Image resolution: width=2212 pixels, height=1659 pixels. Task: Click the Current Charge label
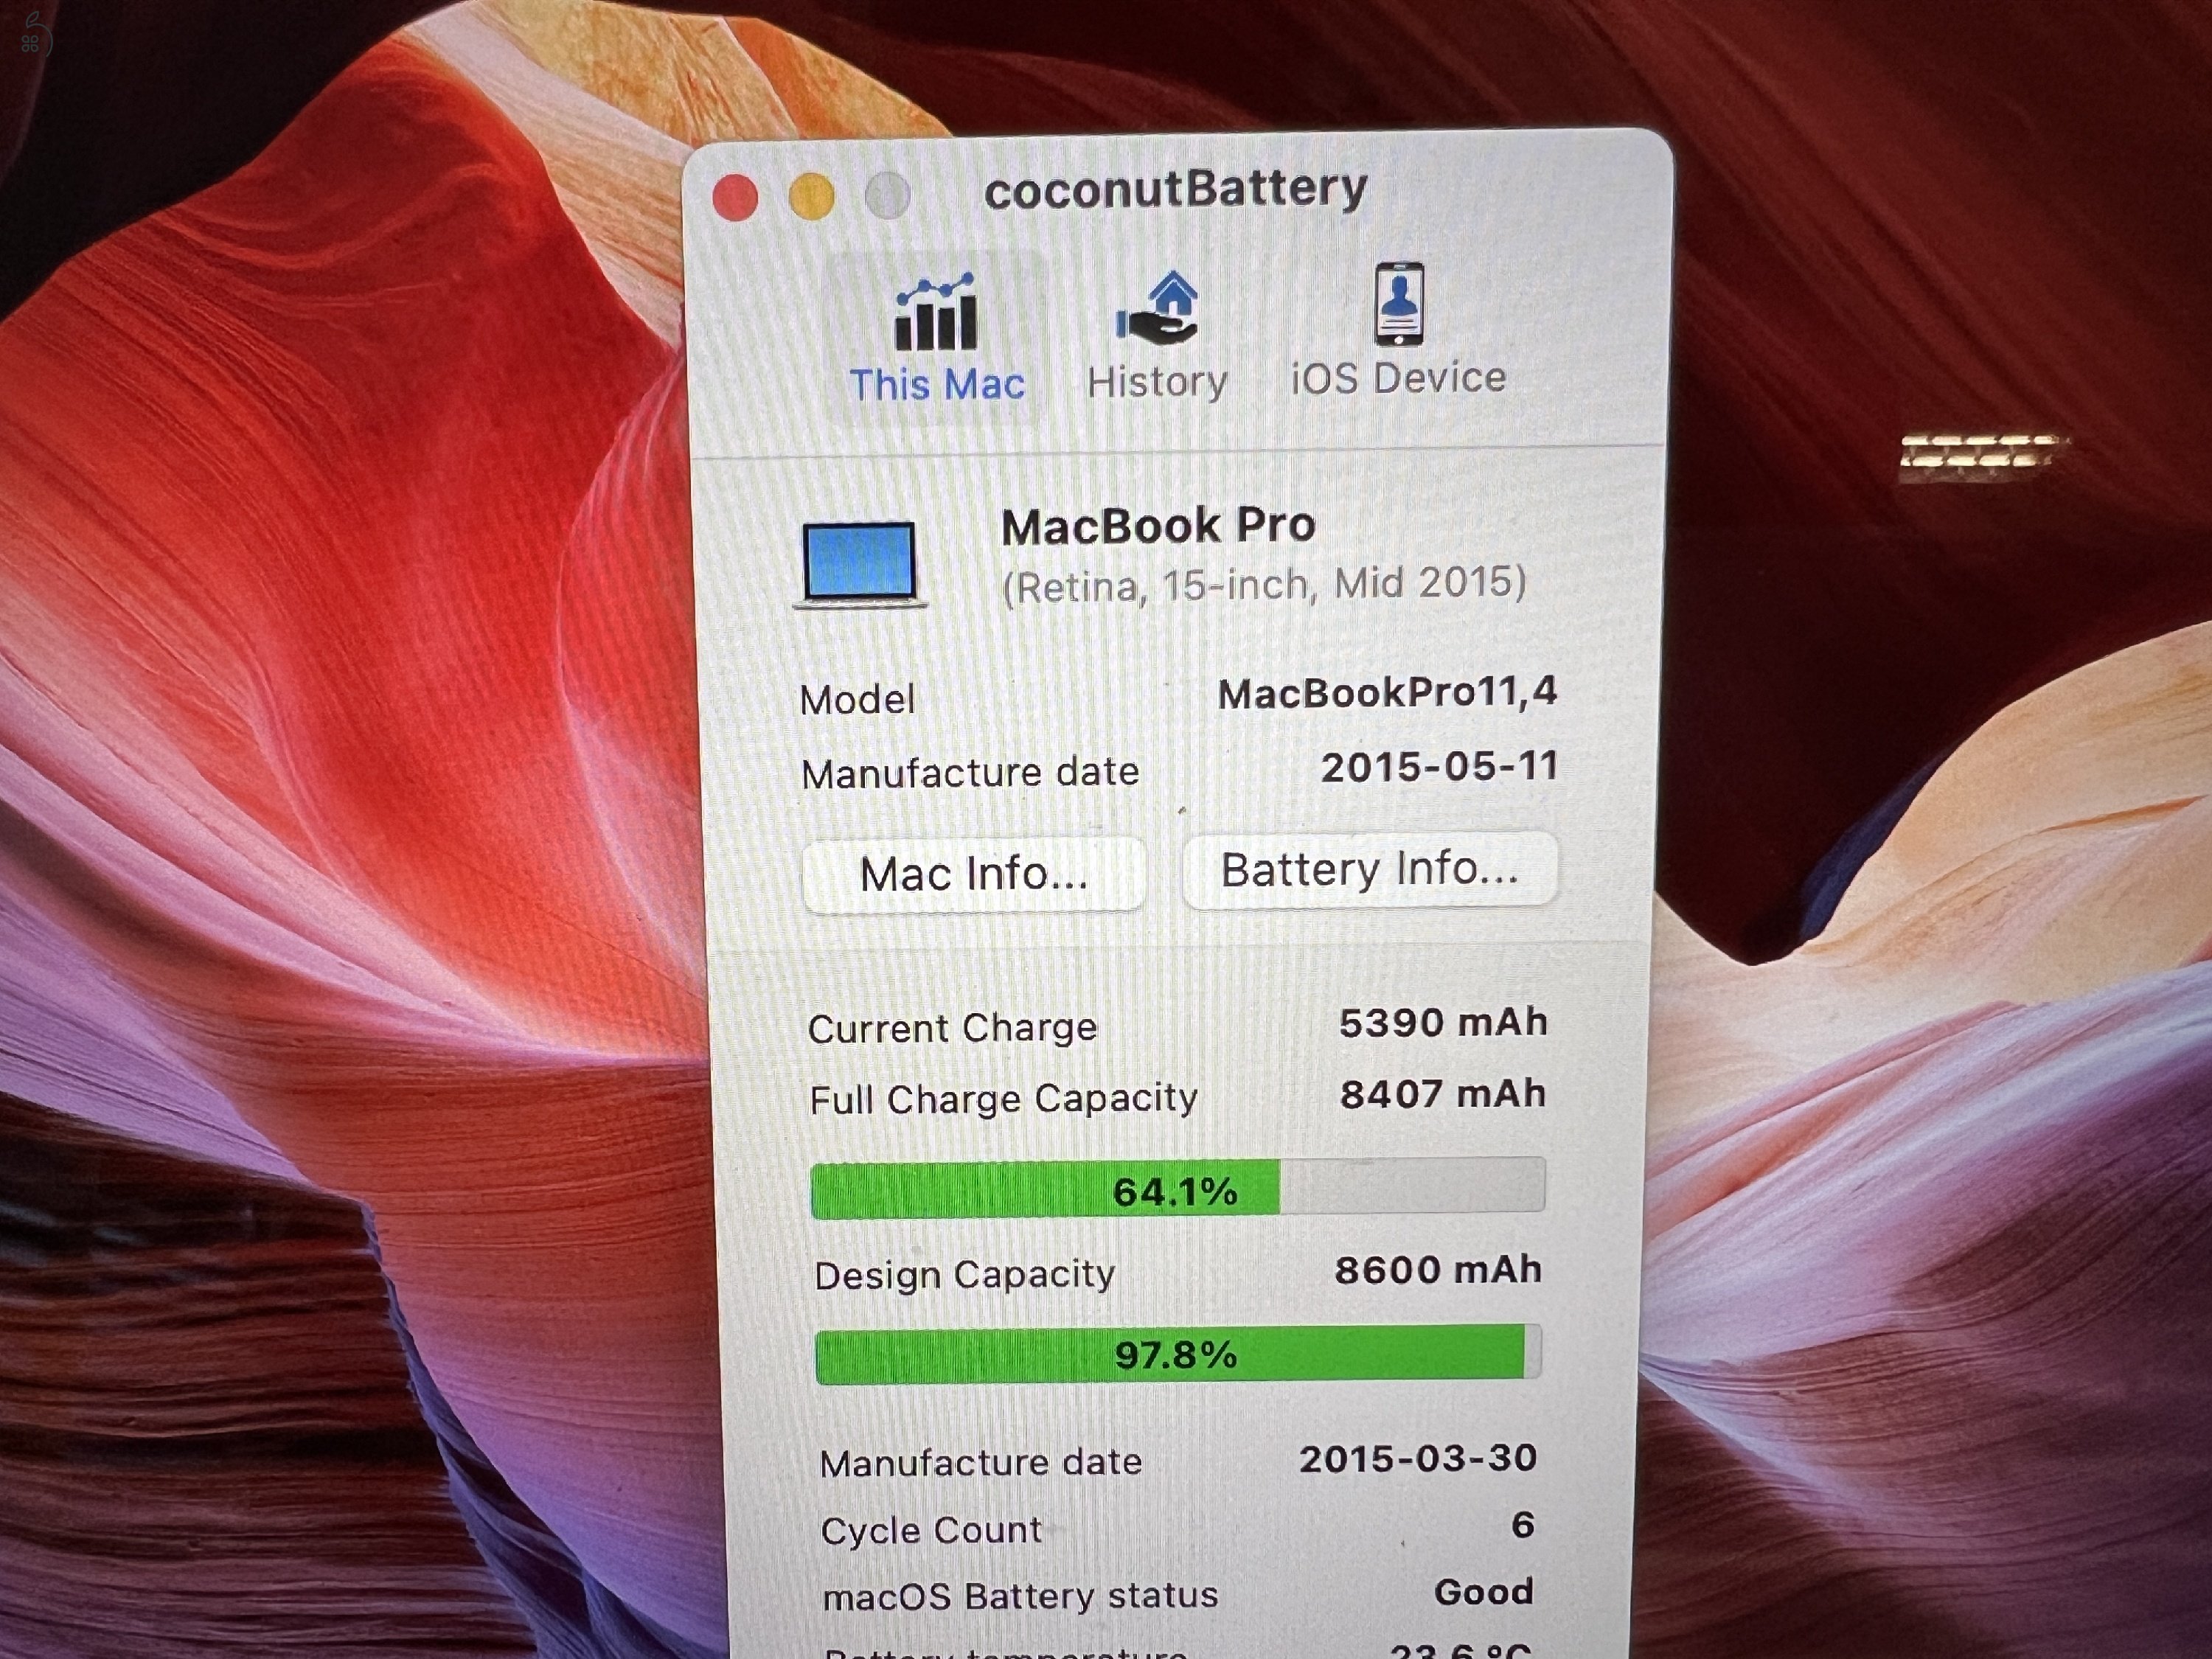coord(952,1028)
